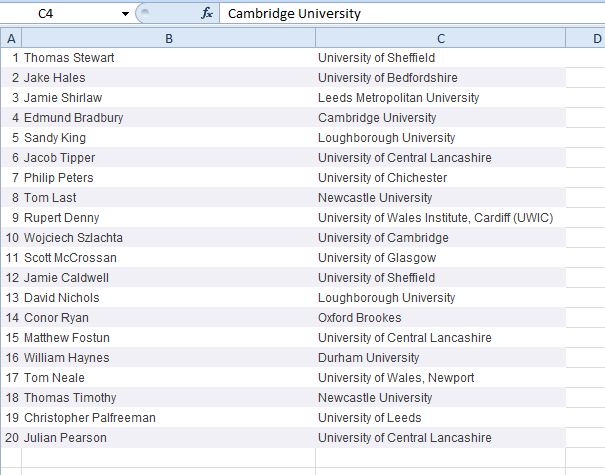Click University of Central Lancashire in row 20
The height and width of the screenshot is (475, 605).
(441, 438)
